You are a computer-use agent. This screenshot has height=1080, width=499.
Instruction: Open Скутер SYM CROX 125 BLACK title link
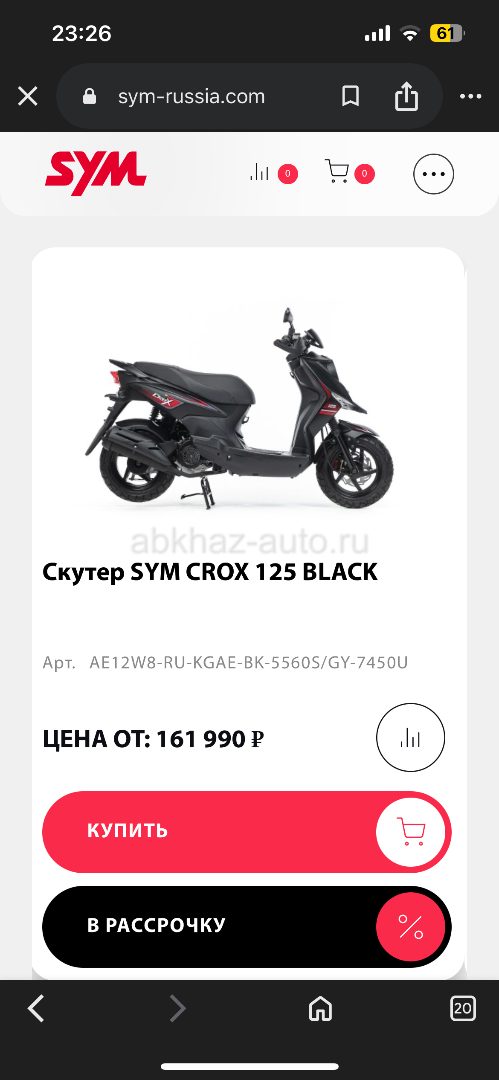210,572
